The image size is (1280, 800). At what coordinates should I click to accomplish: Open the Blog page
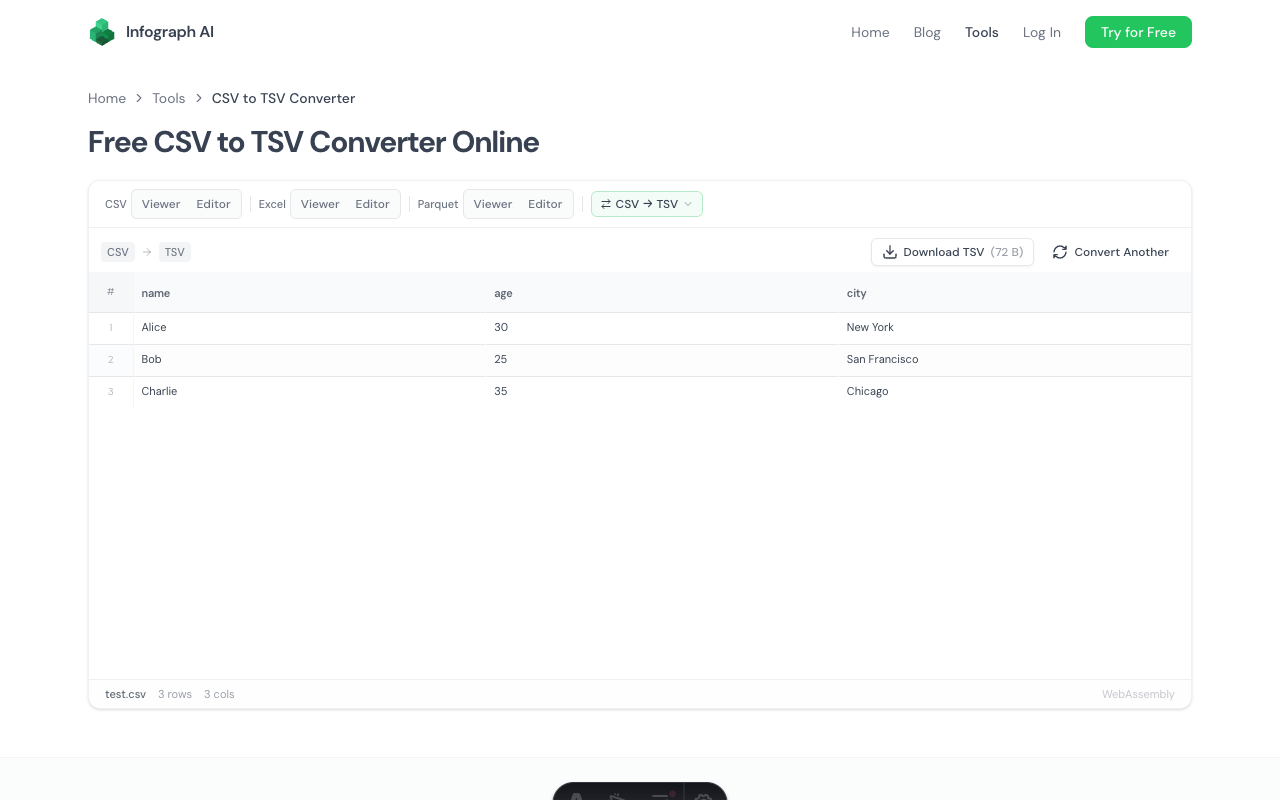click(x=927, y=32)
